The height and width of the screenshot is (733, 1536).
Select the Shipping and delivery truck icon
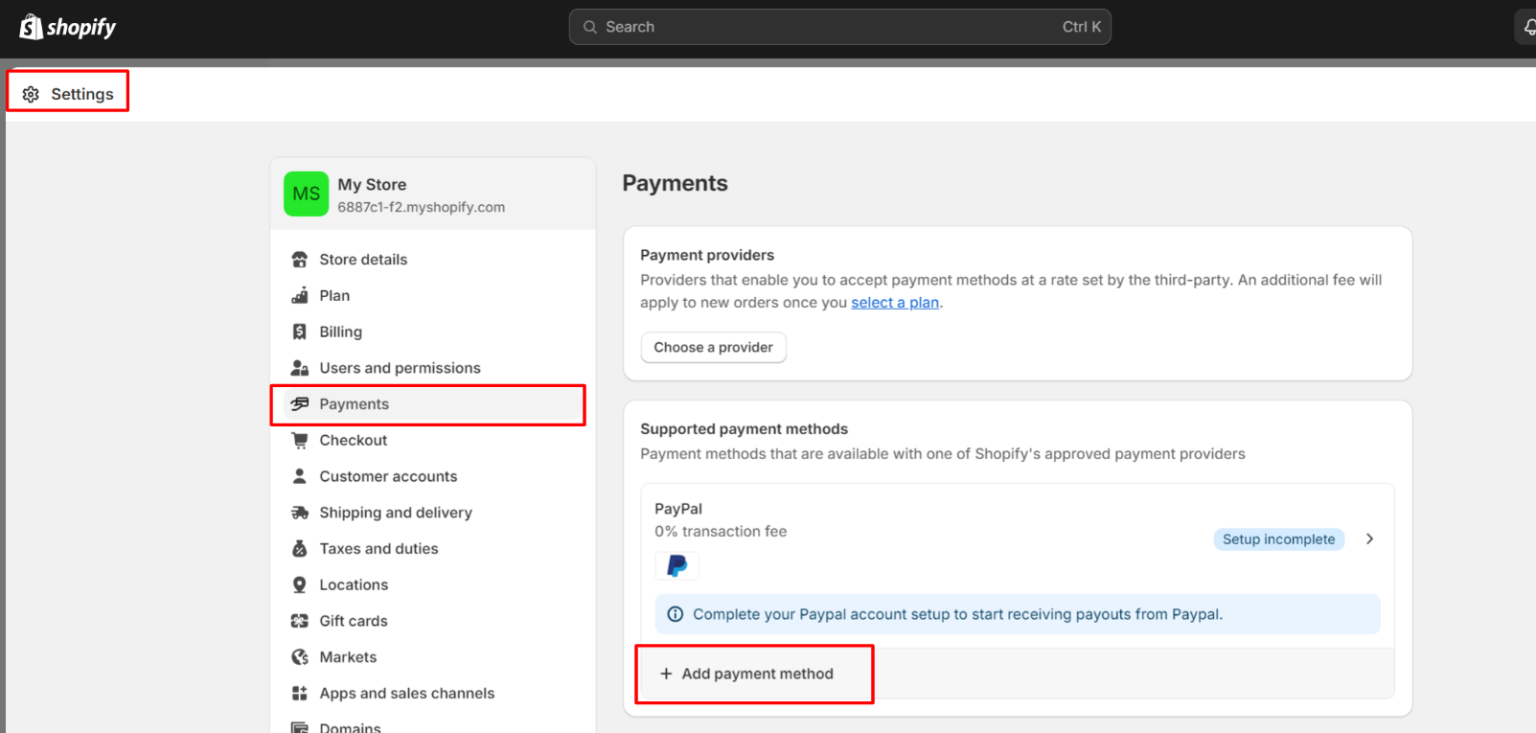click(x=299, y=512)
